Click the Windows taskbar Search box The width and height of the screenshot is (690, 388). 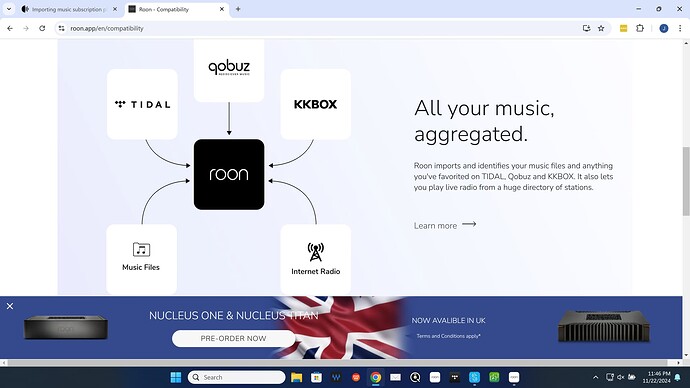[236, 377]
